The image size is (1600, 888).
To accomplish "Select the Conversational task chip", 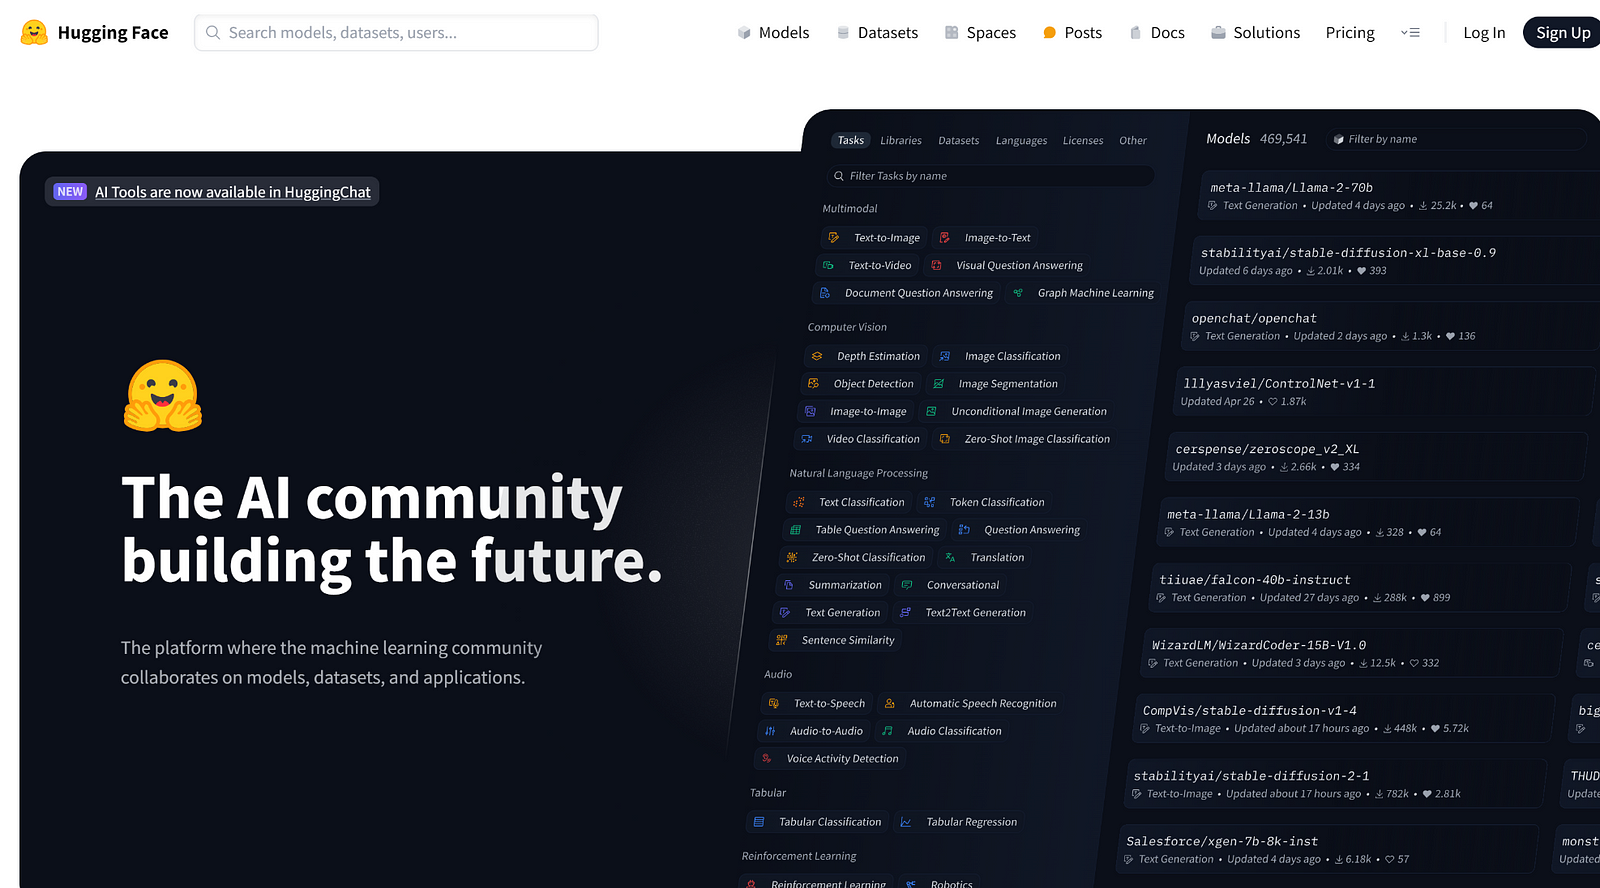I will tap(950, 585).
